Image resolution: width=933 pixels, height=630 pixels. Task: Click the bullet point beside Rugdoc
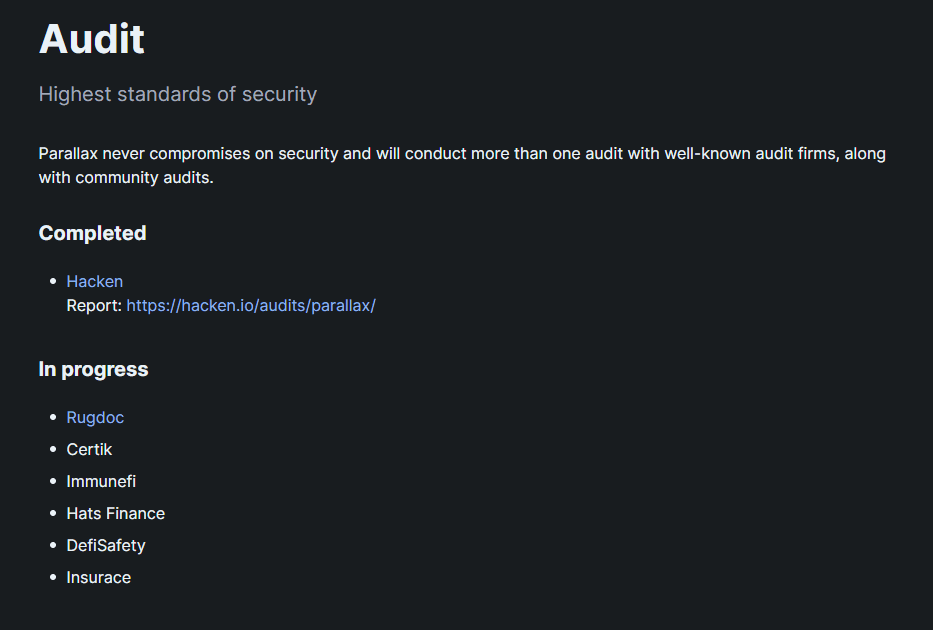coord(52,418)
